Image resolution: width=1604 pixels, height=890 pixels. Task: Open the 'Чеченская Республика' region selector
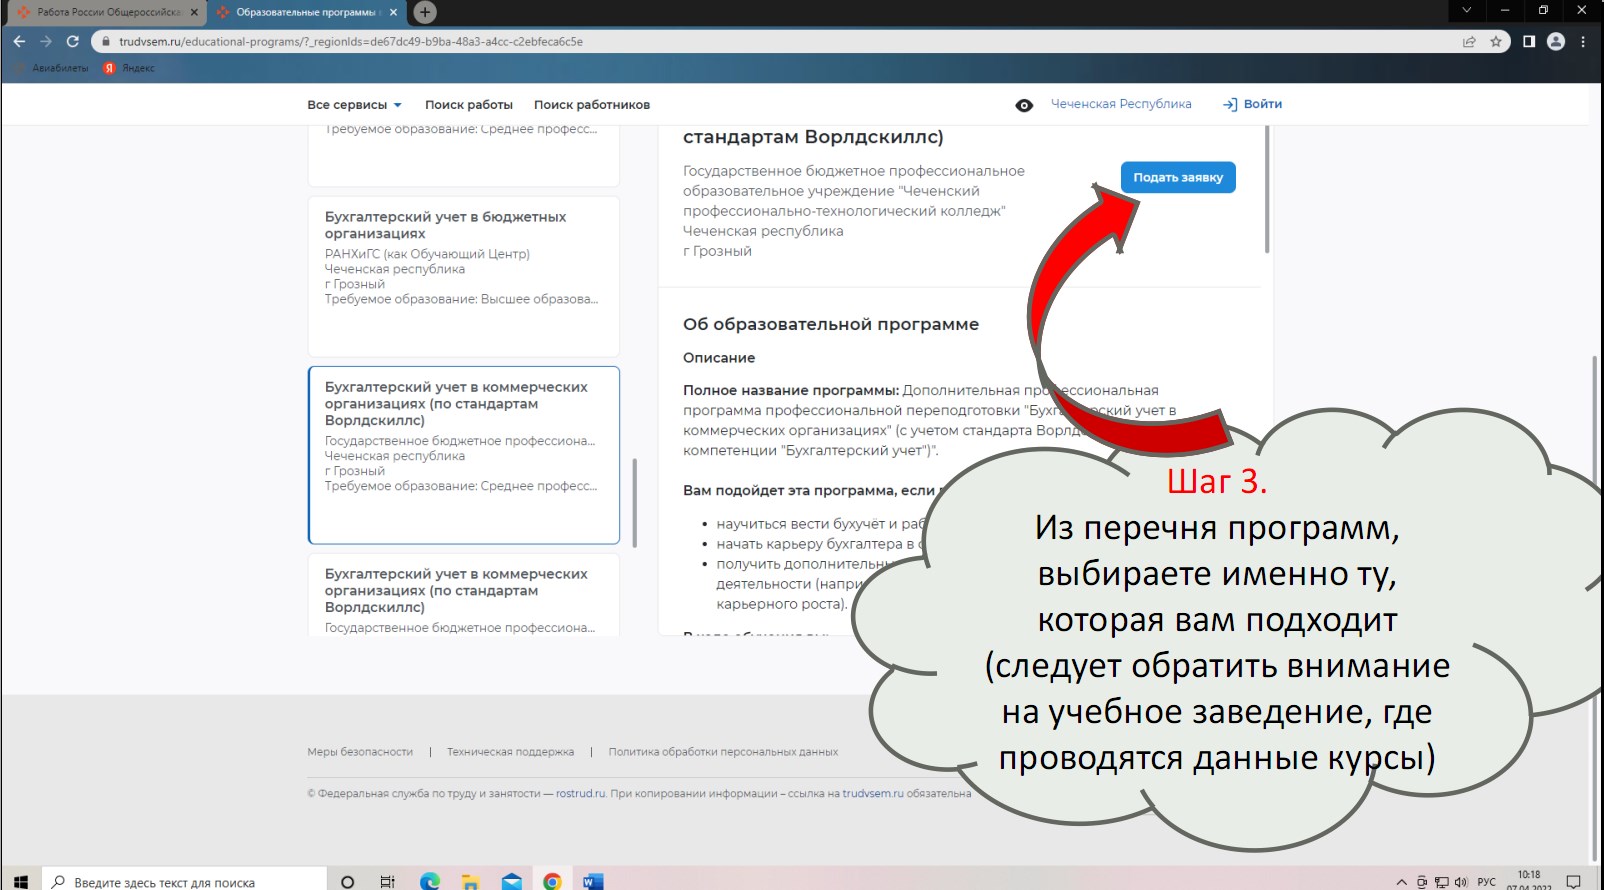1121,104
